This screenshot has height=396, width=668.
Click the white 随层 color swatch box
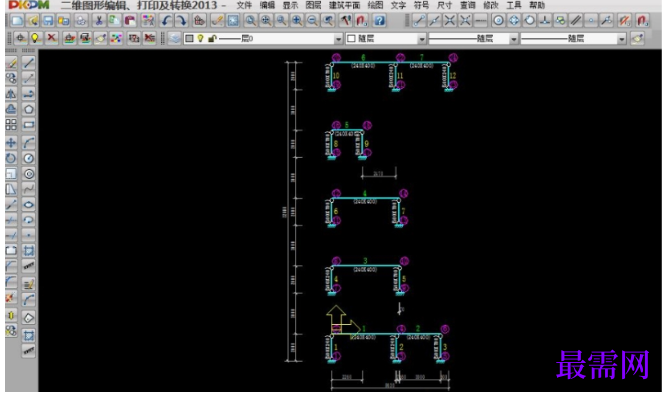click(x=351, y=39)
